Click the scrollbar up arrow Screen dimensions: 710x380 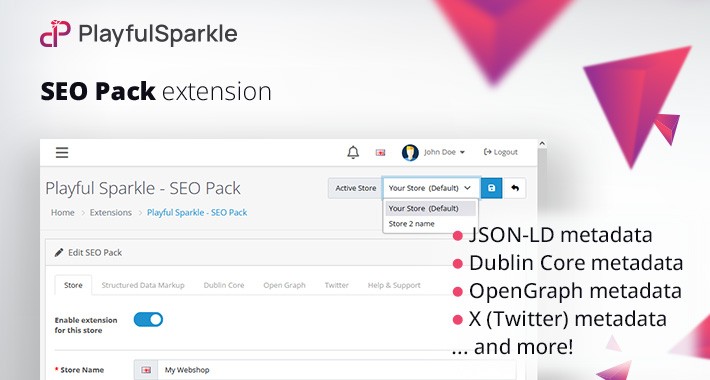click(x=542, y=144)
